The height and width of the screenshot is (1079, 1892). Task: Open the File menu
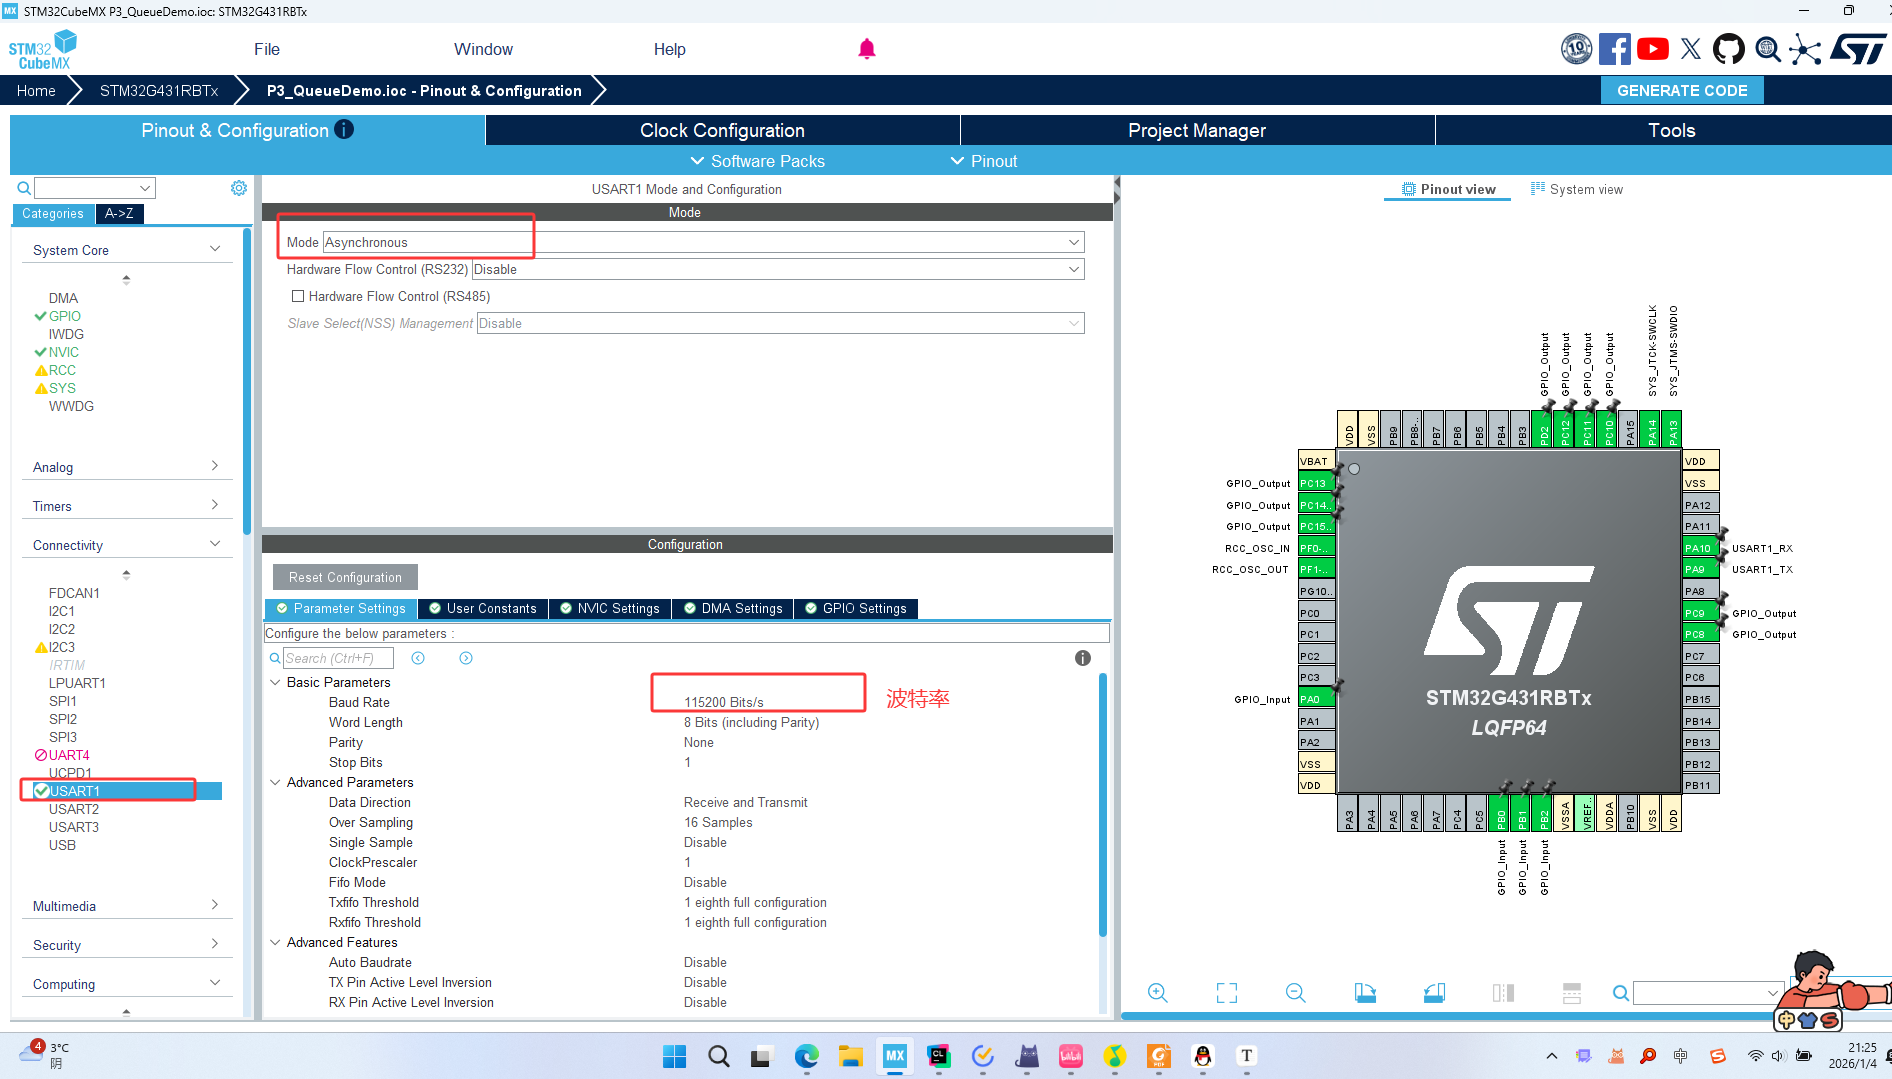pyautogui.click(x=267, y=49)
